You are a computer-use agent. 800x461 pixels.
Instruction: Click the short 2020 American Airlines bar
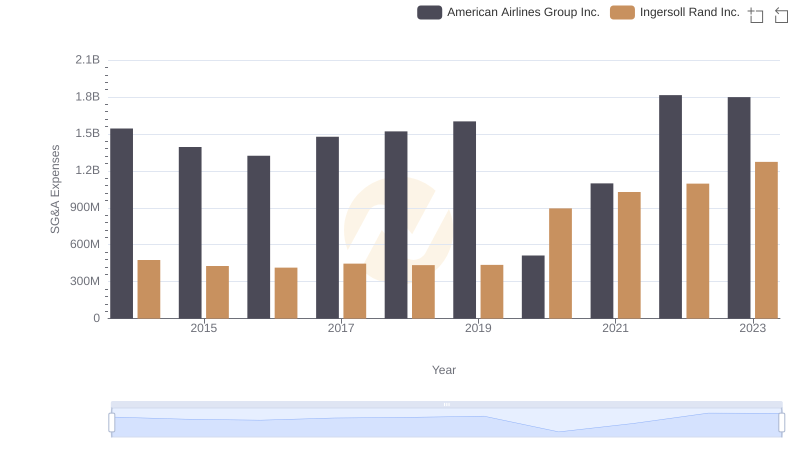pyautogui.click(x=533, y=287)
